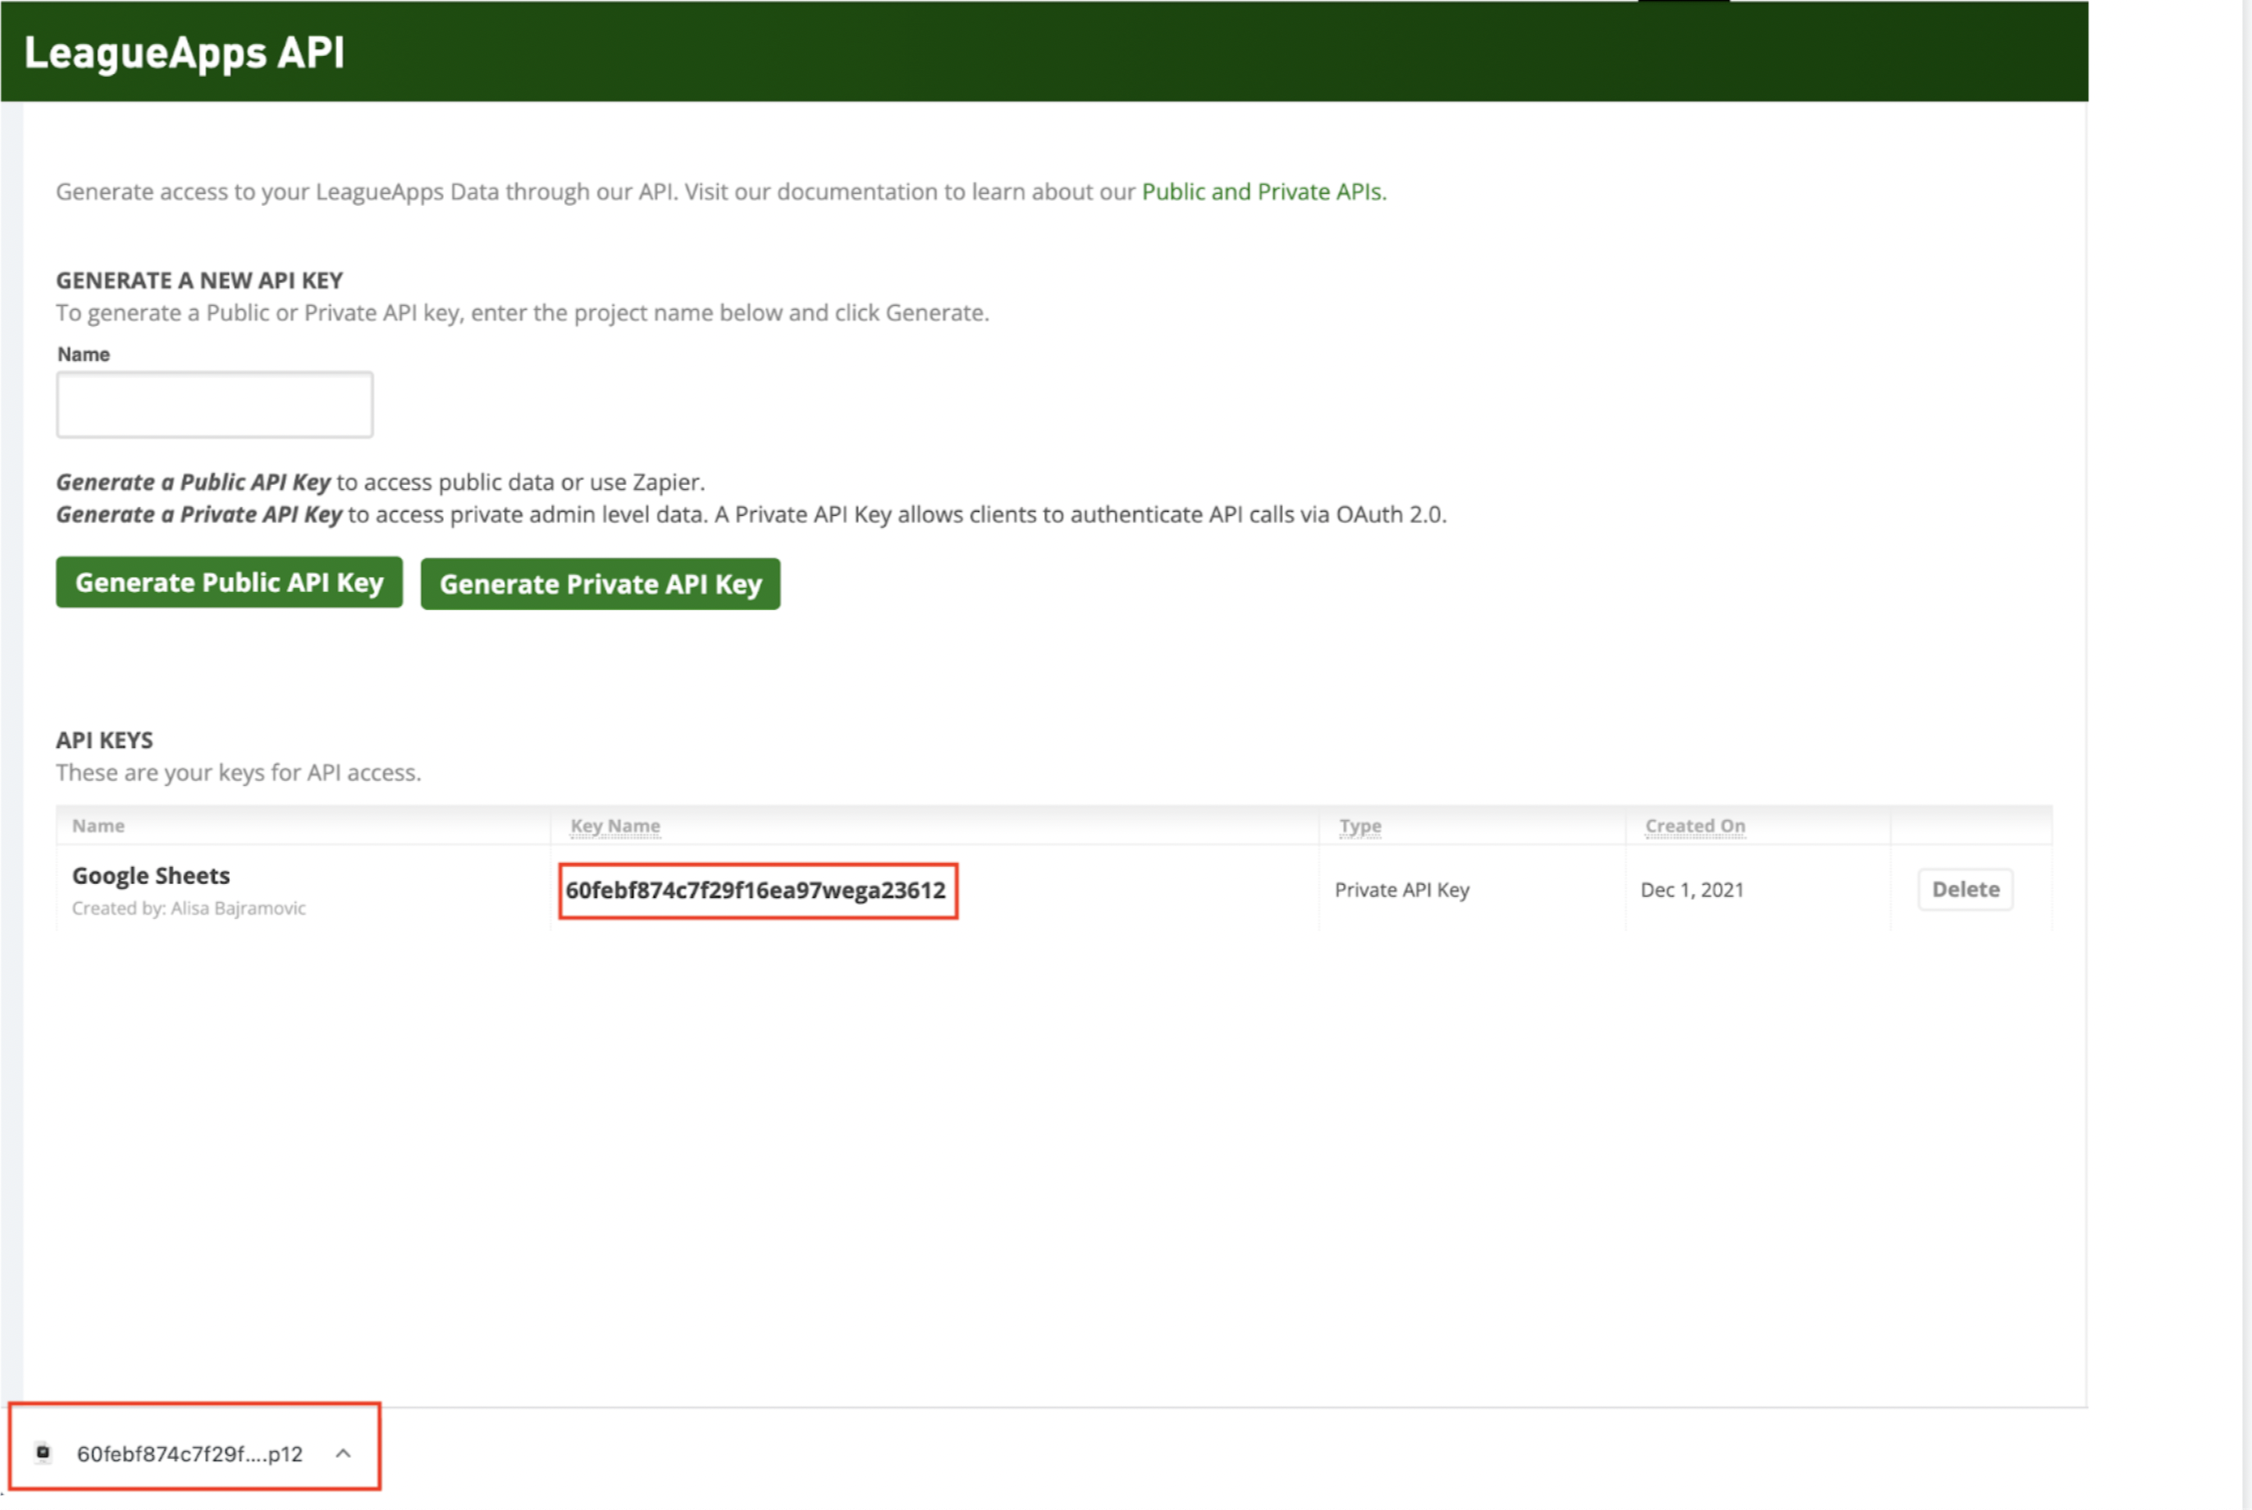This screenshot has height=1510, width=2252.
Task: Click the API KEYS section heading
Action: click(x=104, y=739)
